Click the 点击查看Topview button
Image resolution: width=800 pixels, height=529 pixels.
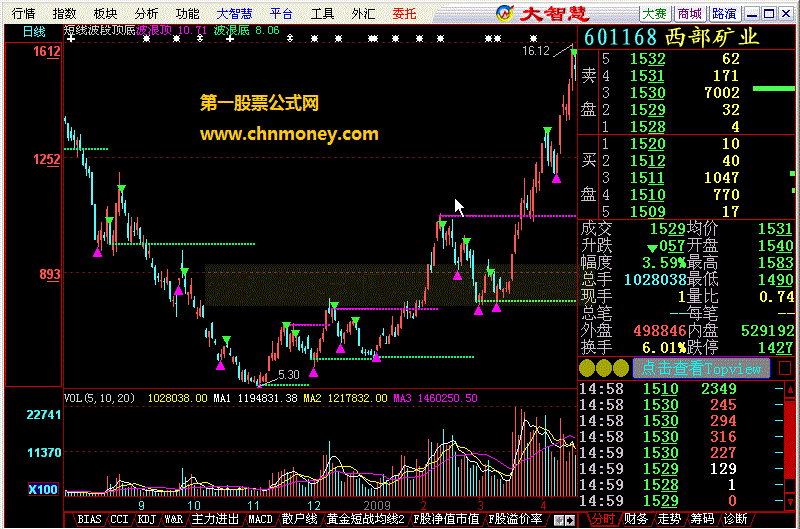(x=701, y=368)
